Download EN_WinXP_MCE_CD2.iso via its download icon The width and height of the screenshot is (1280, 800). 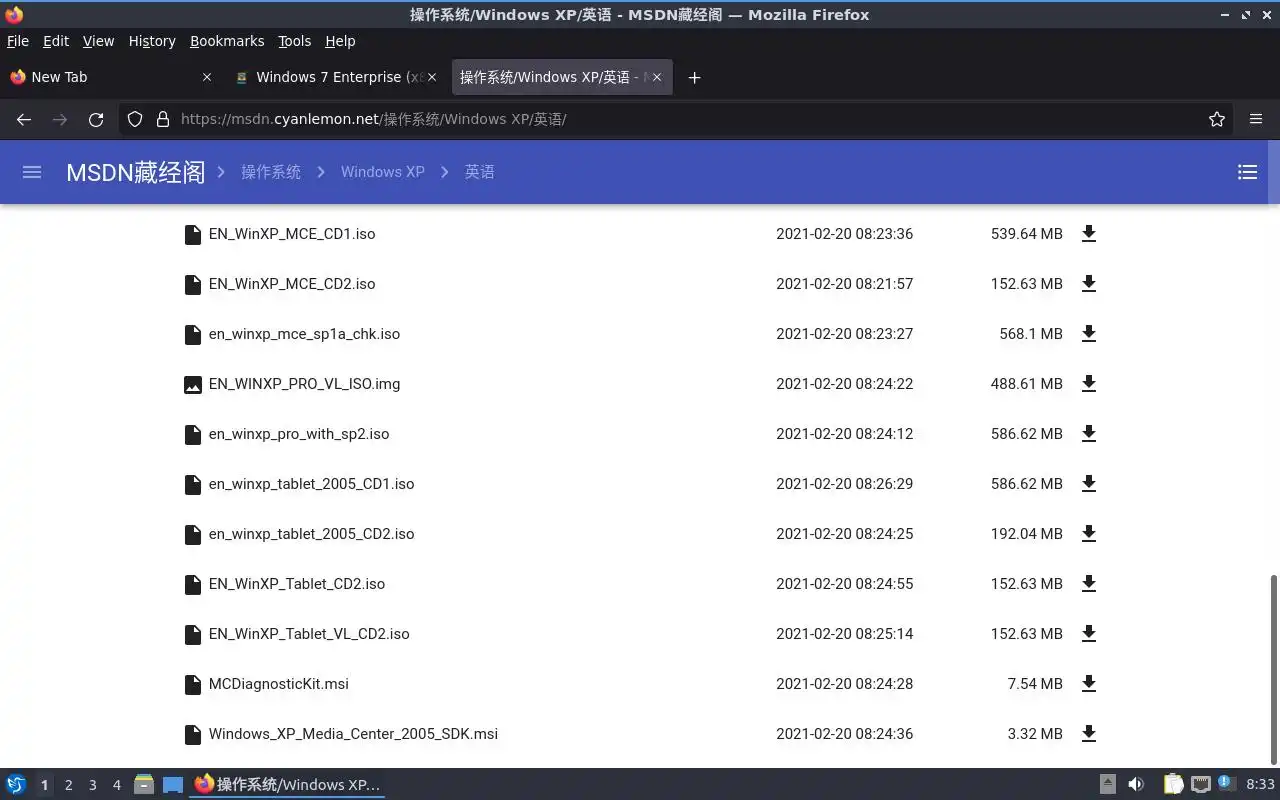[1089, 284]
